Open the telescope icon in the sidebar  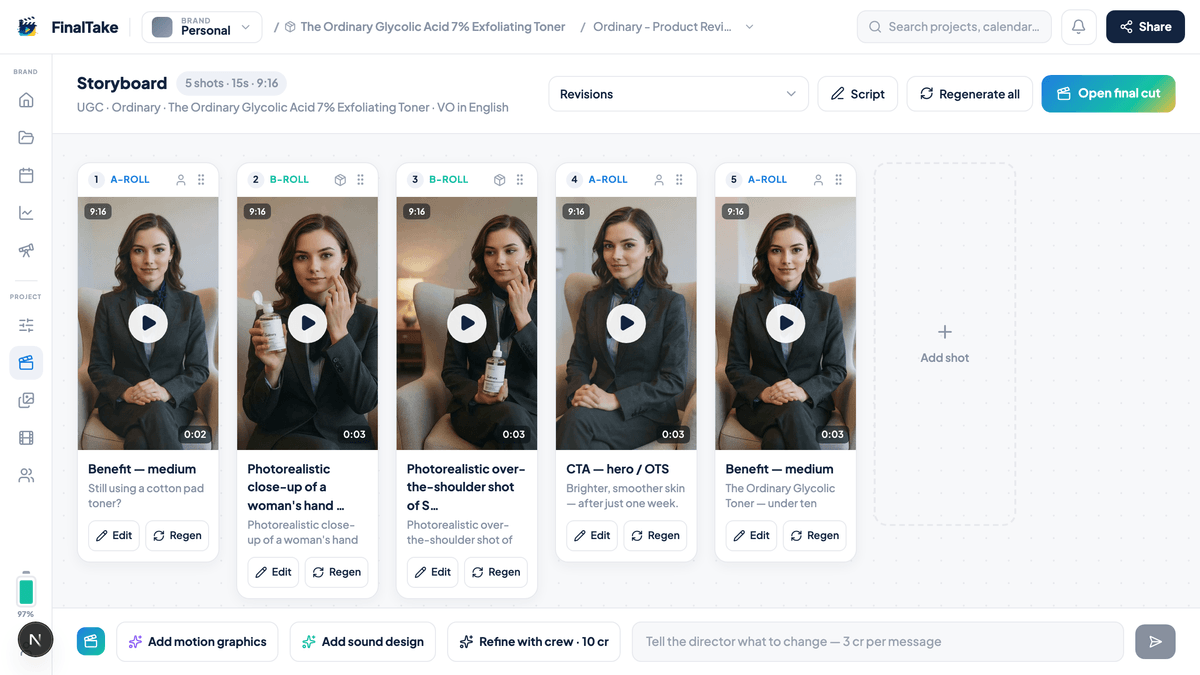point(26,251)
